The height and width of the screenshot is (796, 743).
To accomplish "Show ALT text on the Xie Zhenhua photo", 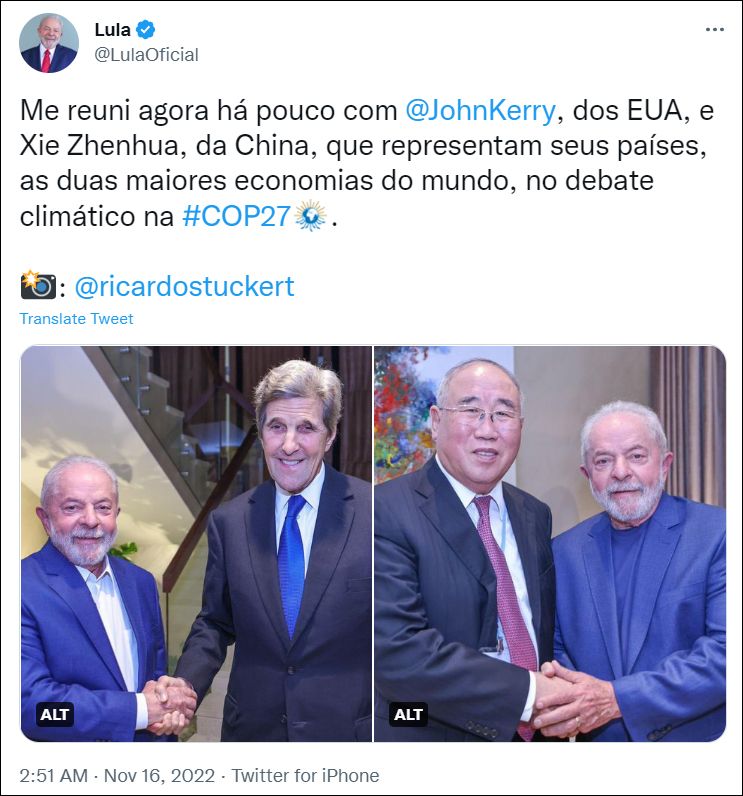I will click(409, 715).
